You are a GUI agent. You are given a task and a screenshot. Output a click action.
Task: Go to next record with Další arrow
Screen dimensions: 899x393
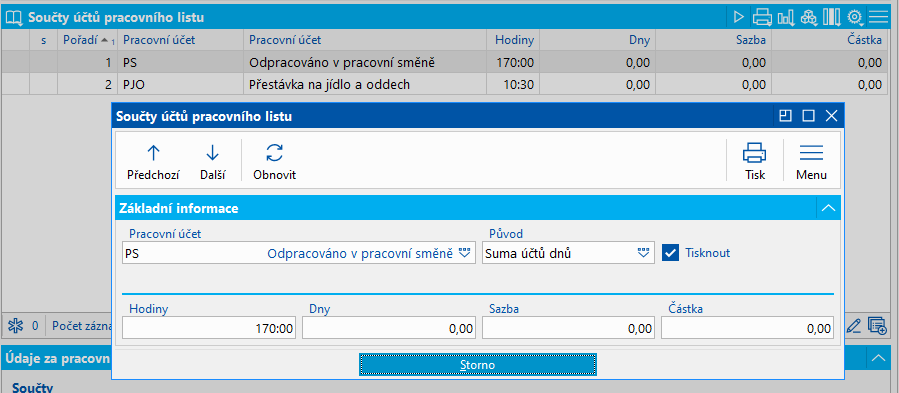point(212,153)
